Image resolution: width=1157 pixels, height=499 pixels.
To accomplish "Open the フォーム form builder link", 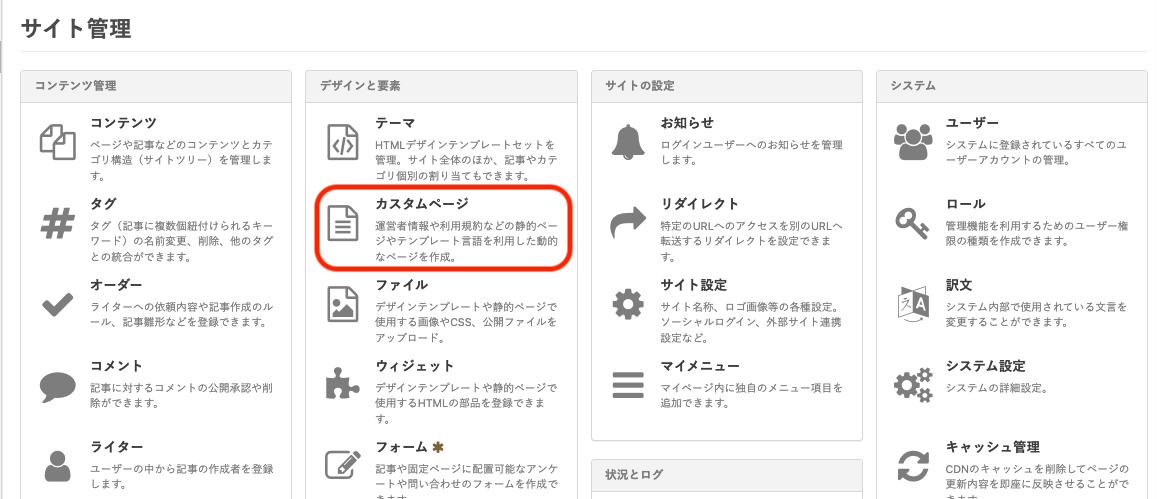I will pyautogui.click(x=401, y=447).
